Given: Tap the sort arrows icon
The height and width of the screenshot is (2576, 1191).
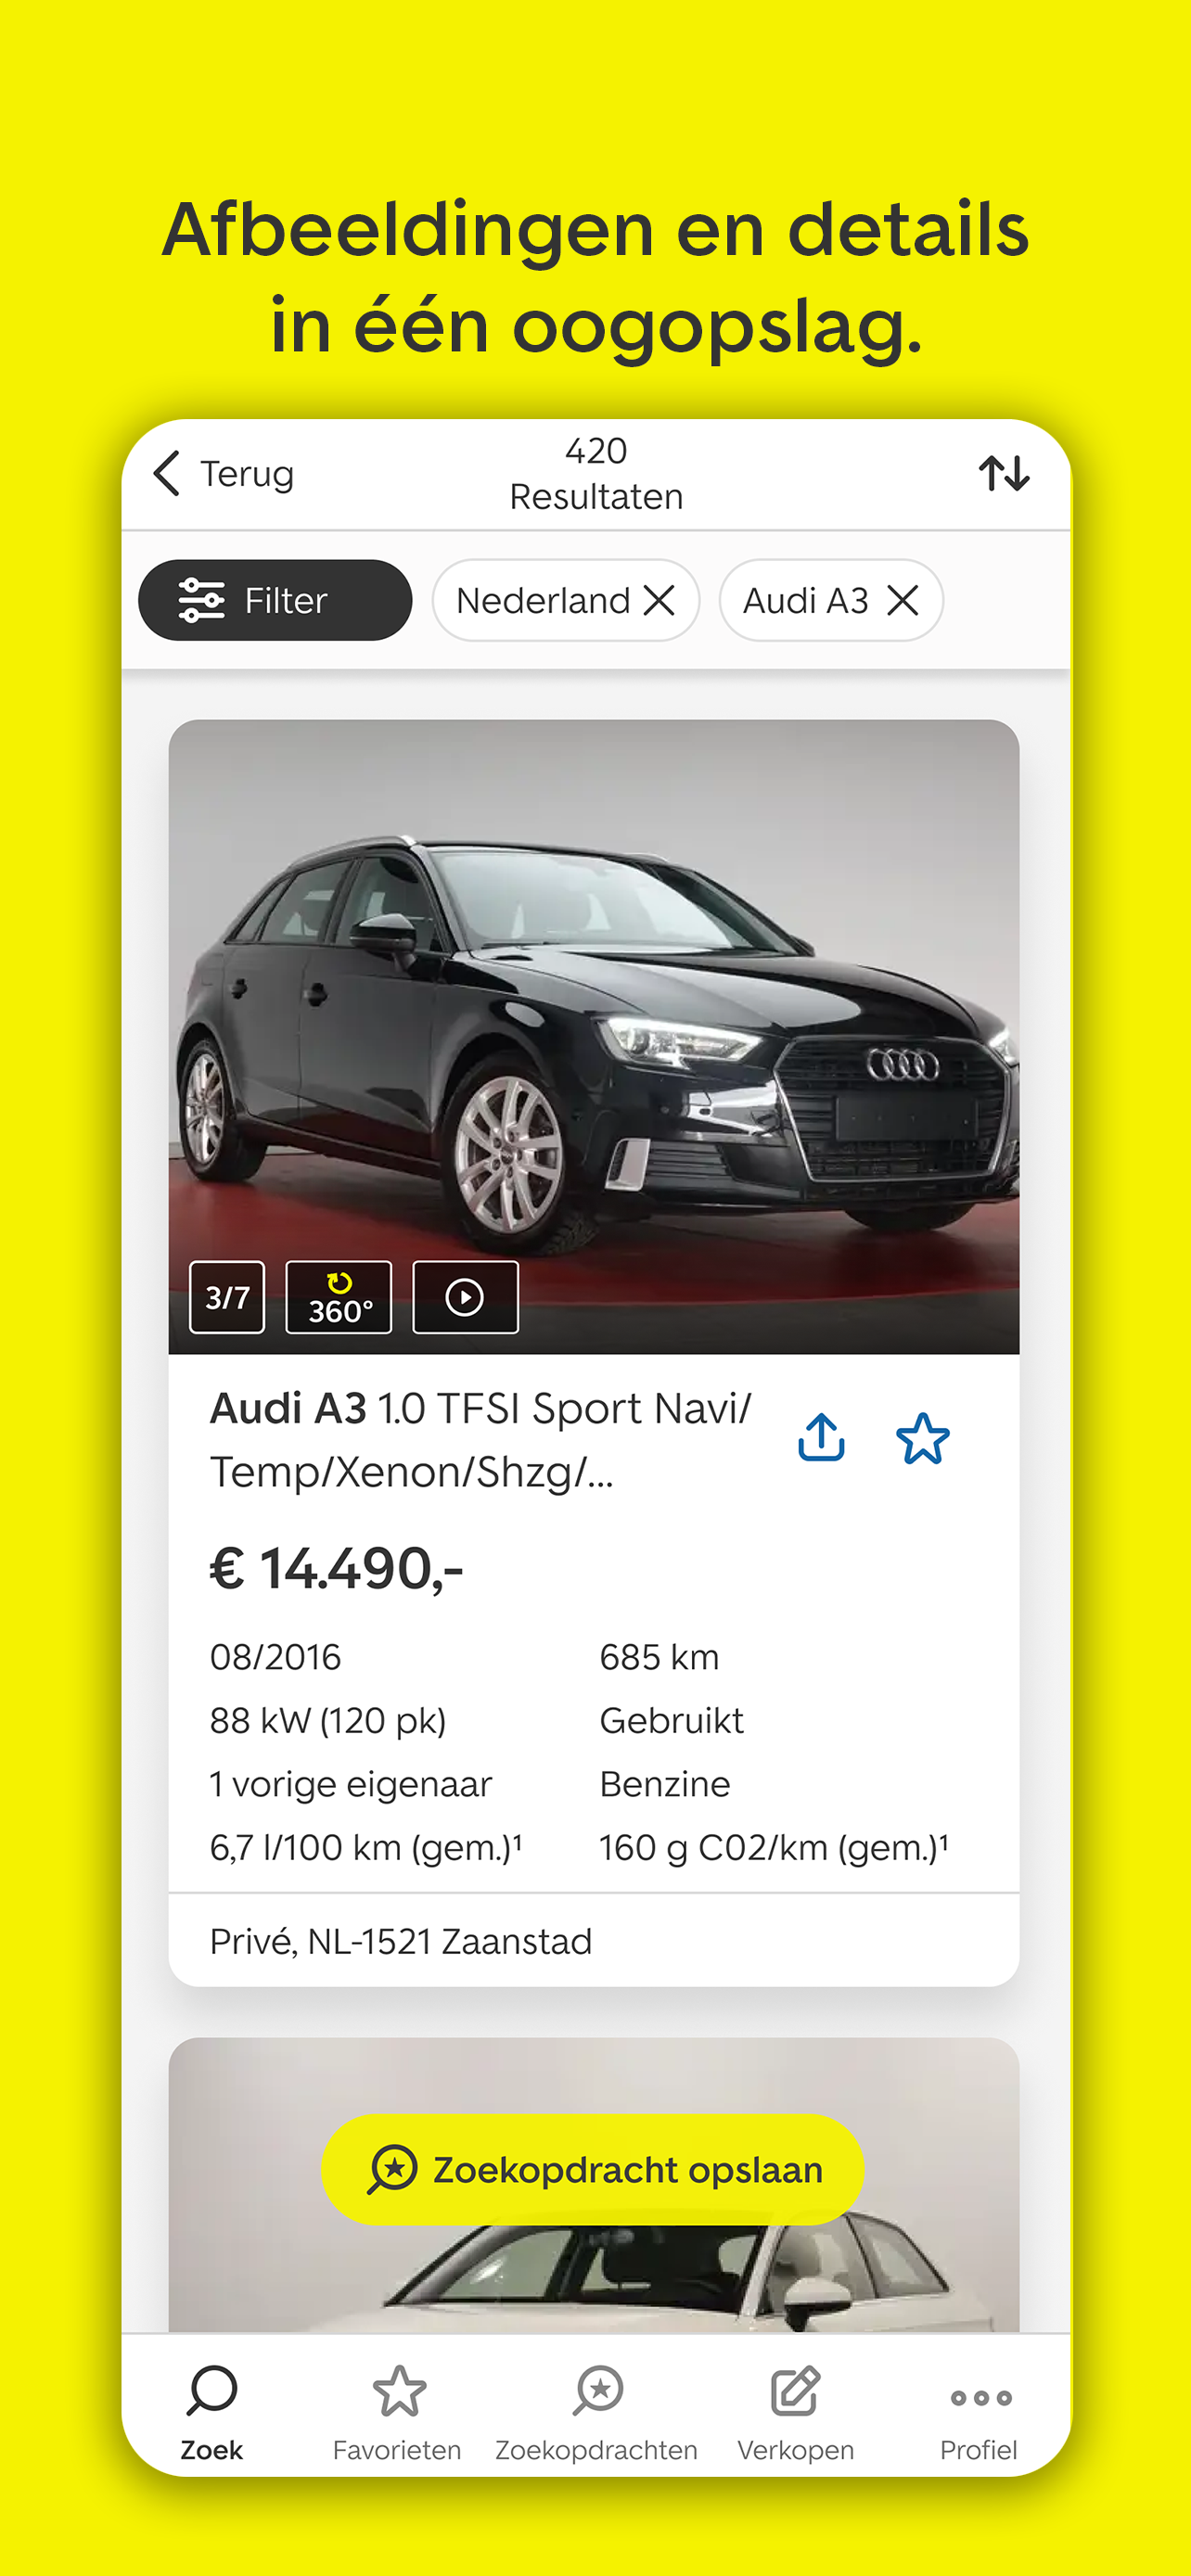Looking at the screenshot, I should pos(1004,473).
